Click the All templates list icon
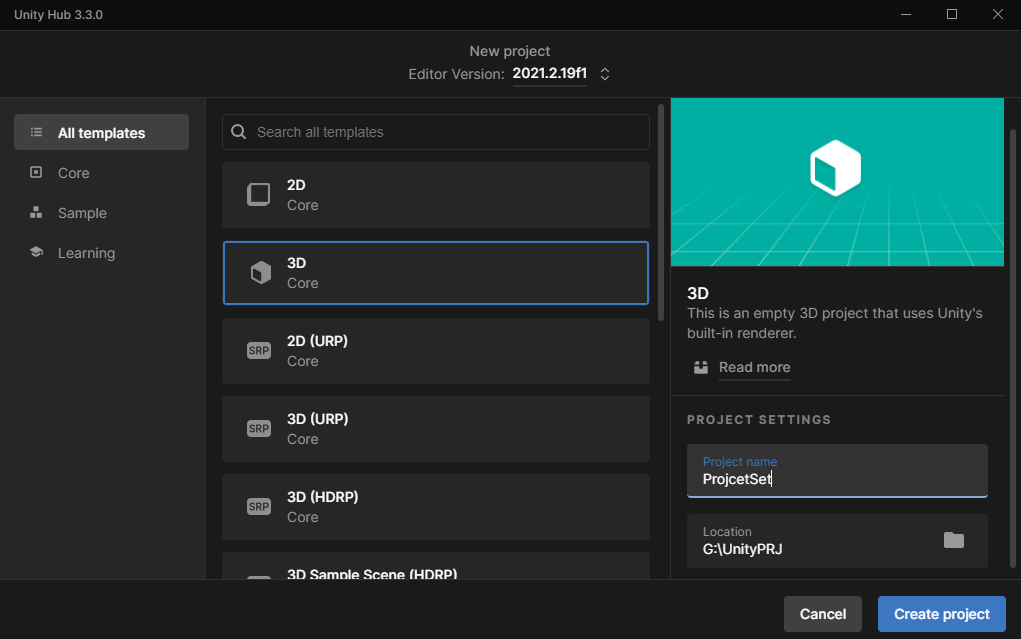Image resolution: width=1021 pixels, height=639 pixels. coord(36,132)
